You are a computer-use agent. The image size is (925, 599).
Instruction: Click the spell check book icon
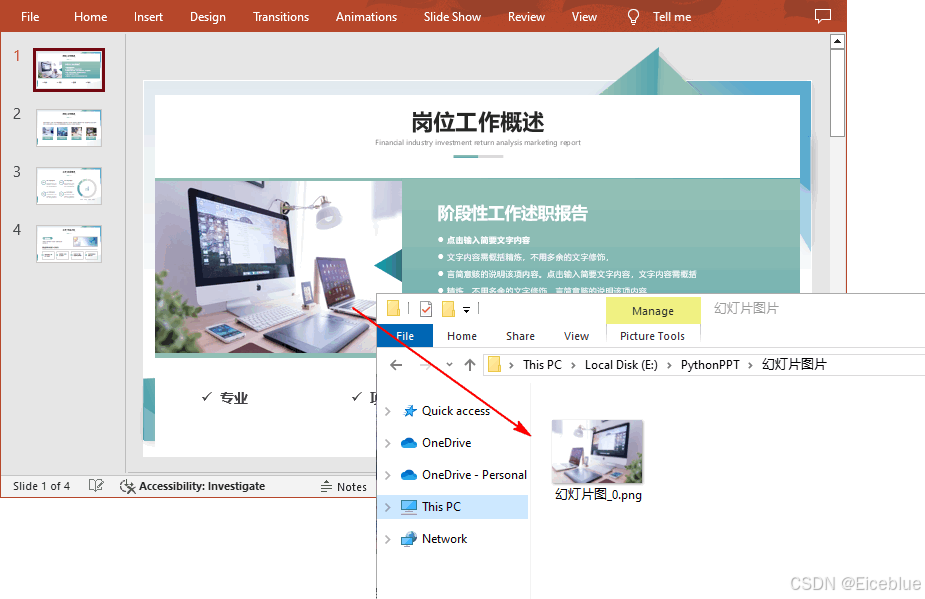pyautogui.click(x=96, y=486)
